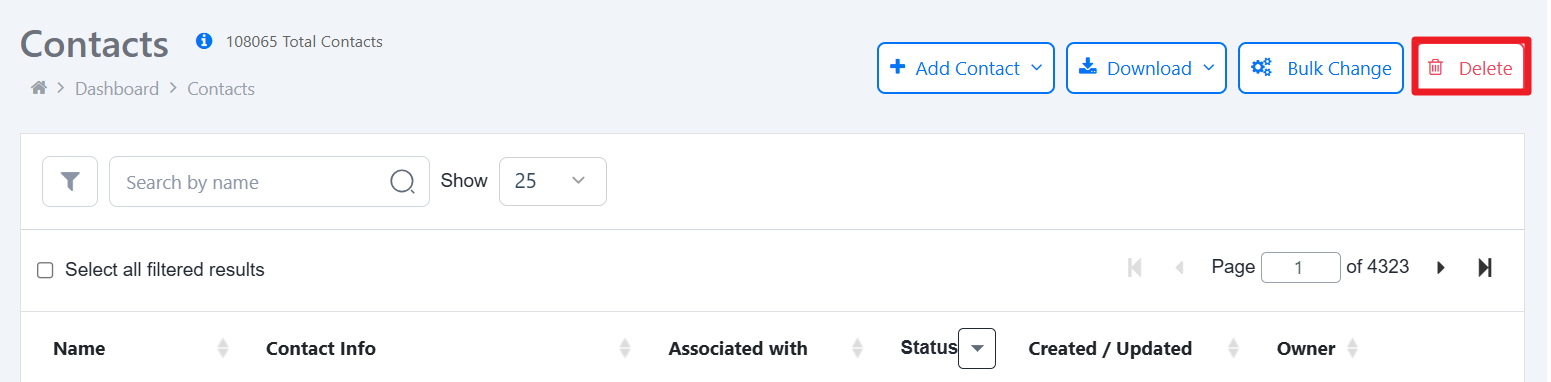1551x382 pixels.
Task: Go to next page arrow
Action: tap(1441, 267)
